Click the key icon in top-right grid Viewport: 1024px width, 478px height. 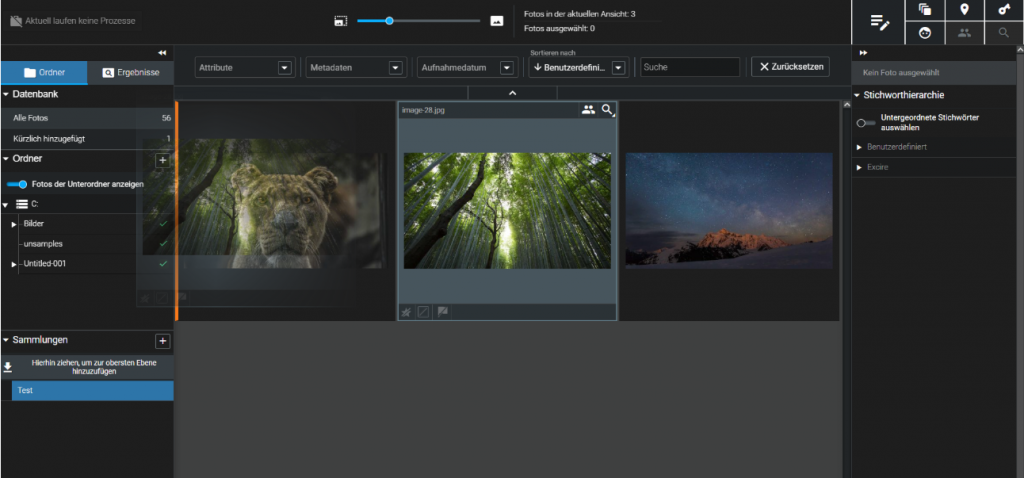(x=1003, y=10)
